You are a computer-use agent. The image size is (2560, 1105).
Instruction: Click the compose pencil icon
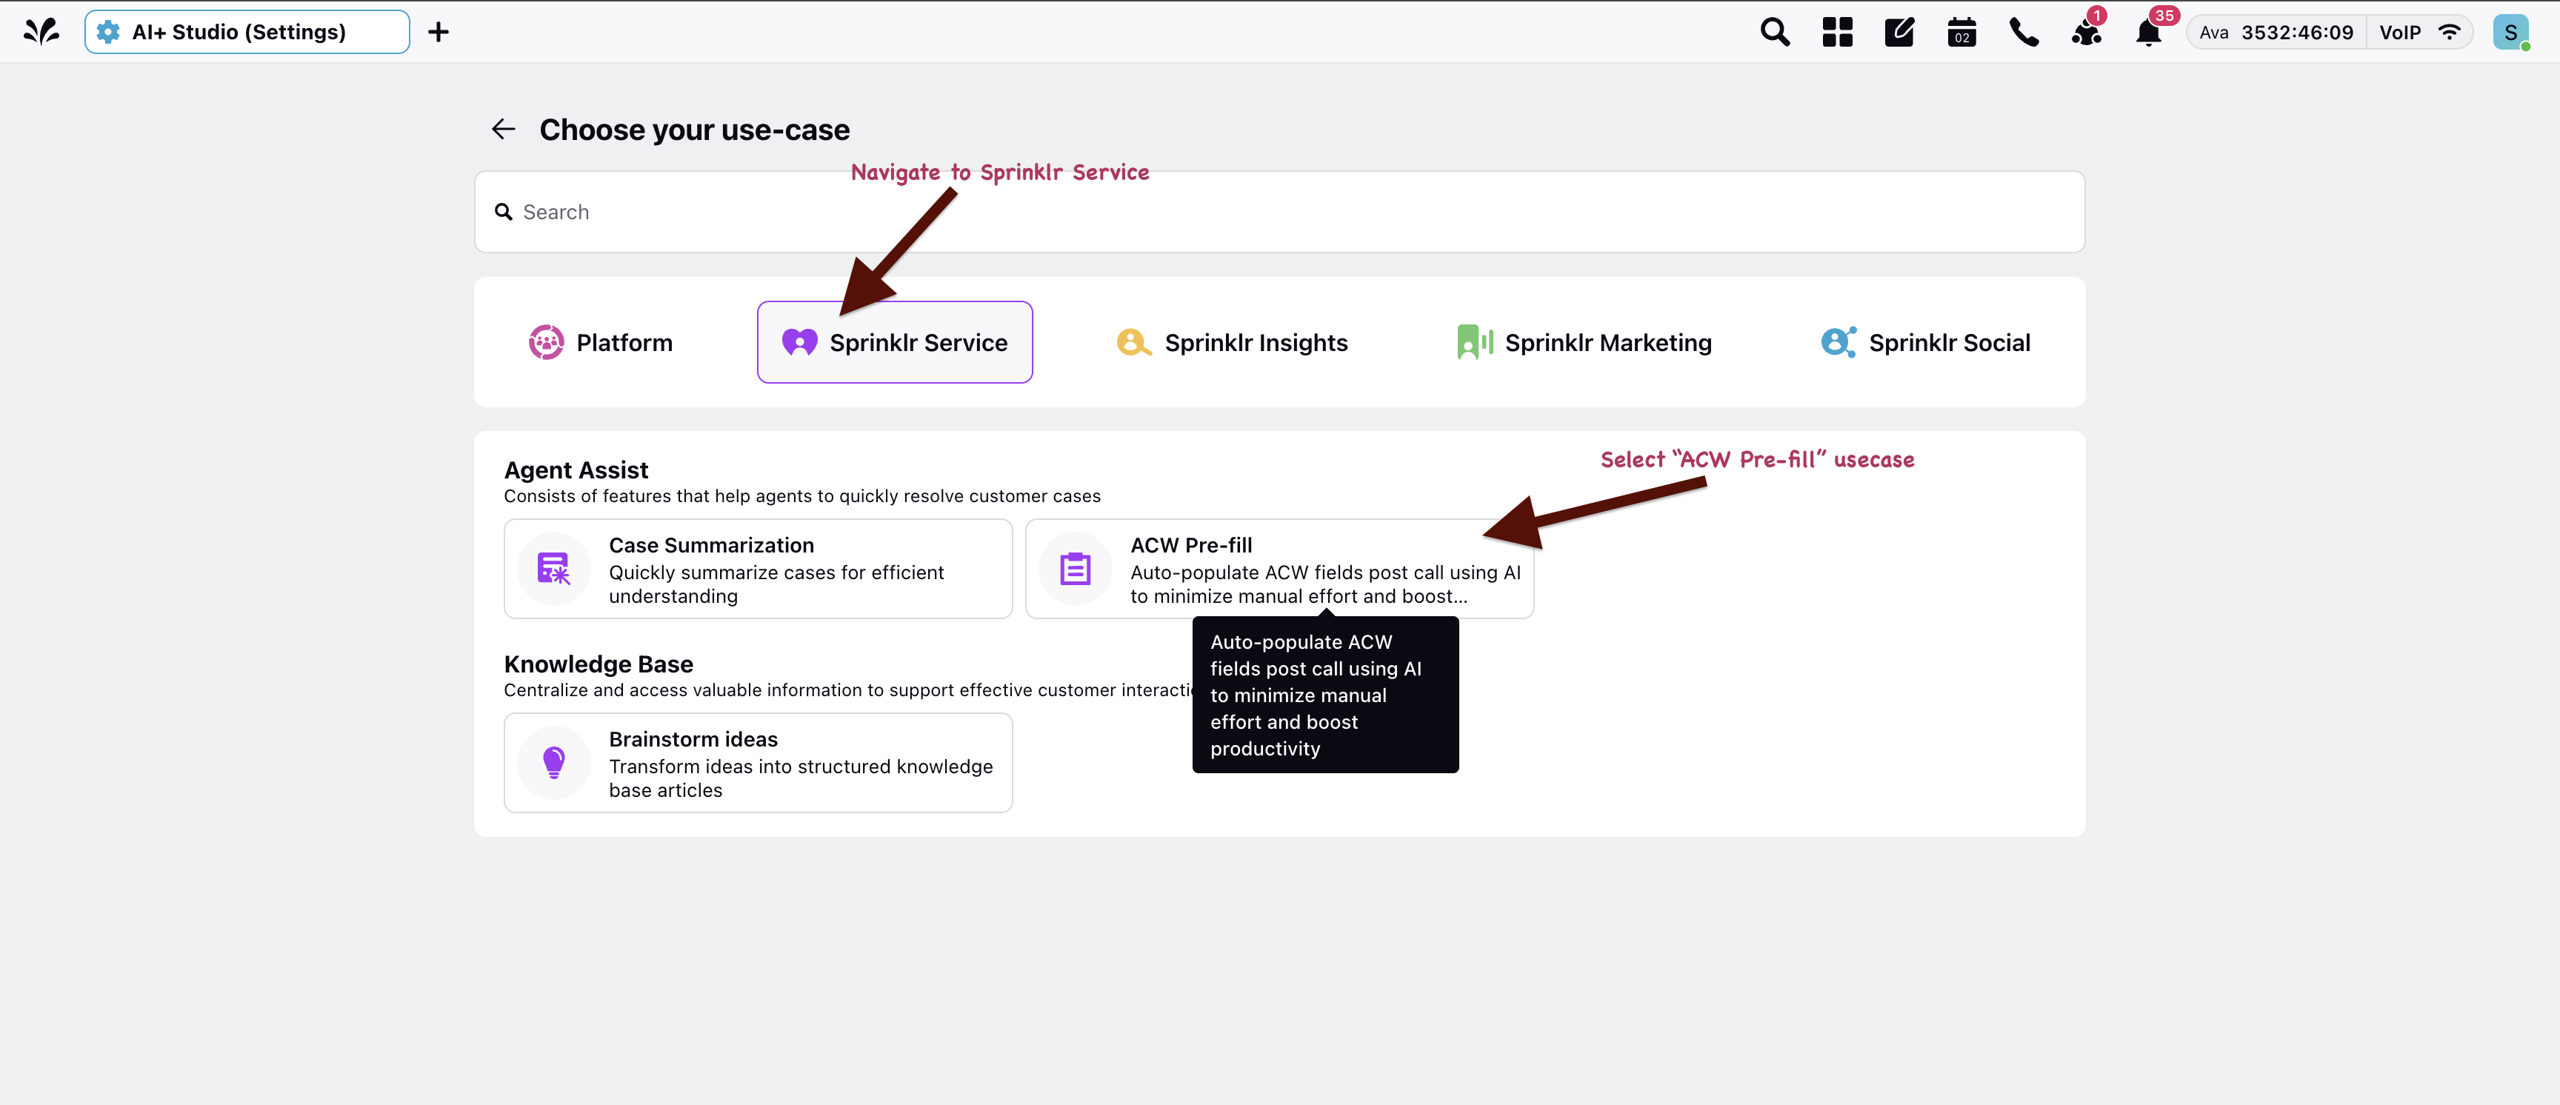coord(1899,32)
